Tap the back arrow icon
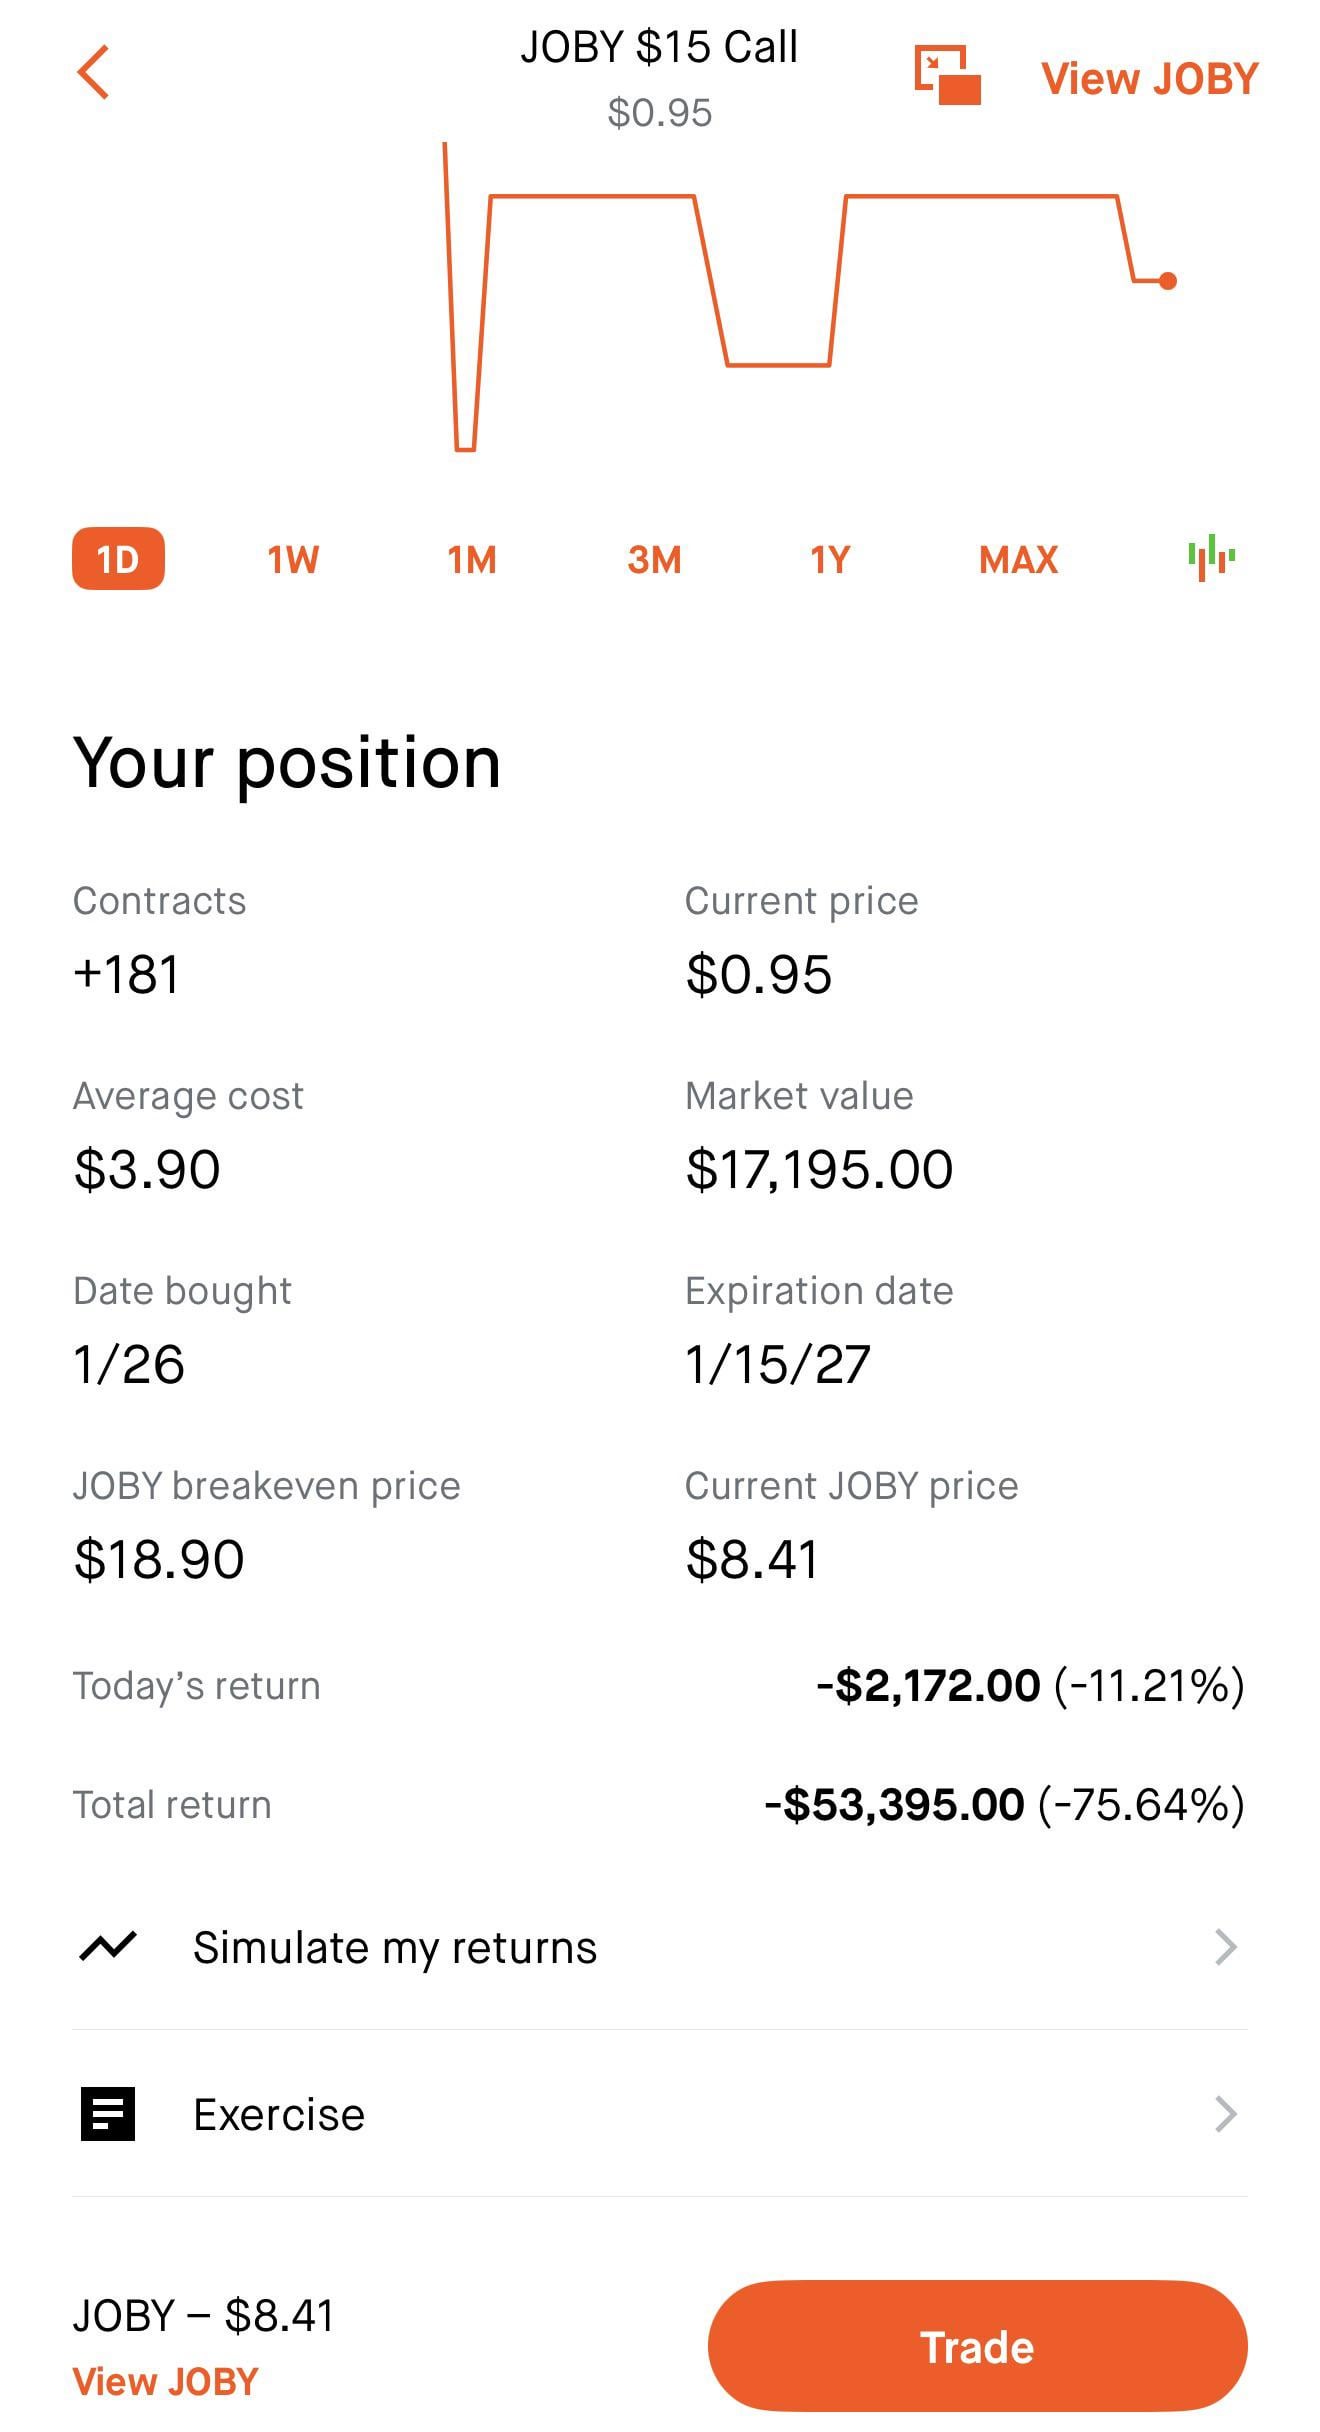This screenshot has width=1320, height=2432. [93, 73]
